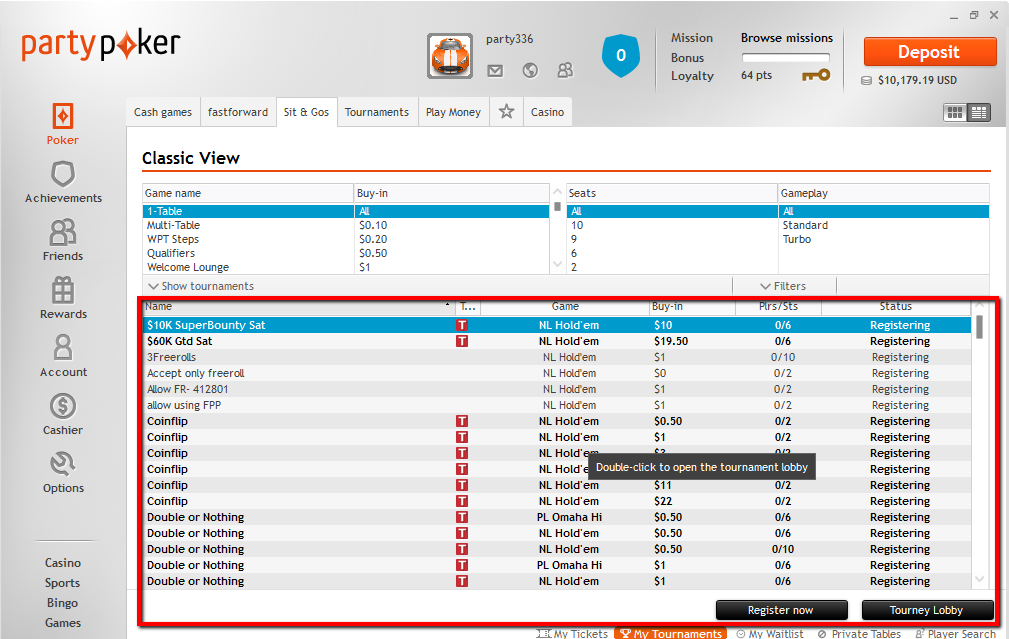Open the Rewards gift icon
The height and width of the screenshot is (639, 1009).
[x=63, y=290]
